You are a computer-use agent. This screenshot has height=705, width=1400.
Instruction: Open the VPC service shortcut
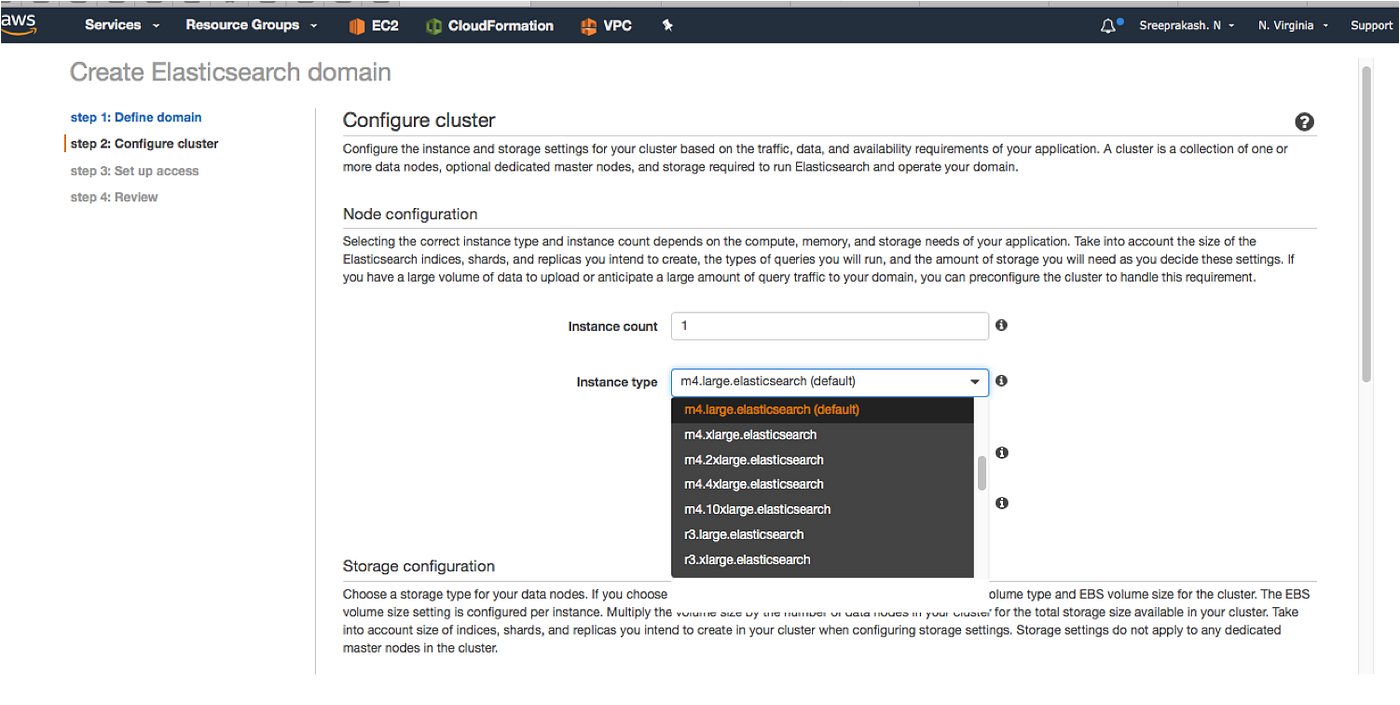pos(605,26)
